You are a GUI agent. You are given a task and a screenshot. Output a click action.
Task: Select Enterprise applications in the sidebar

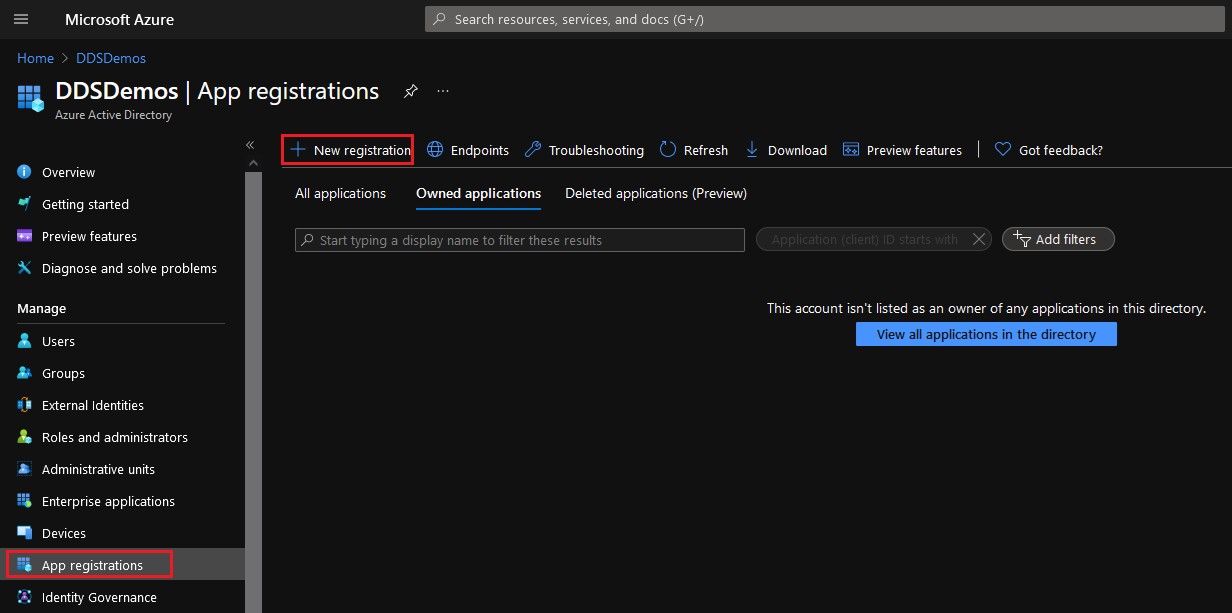(x=110, y=501)
